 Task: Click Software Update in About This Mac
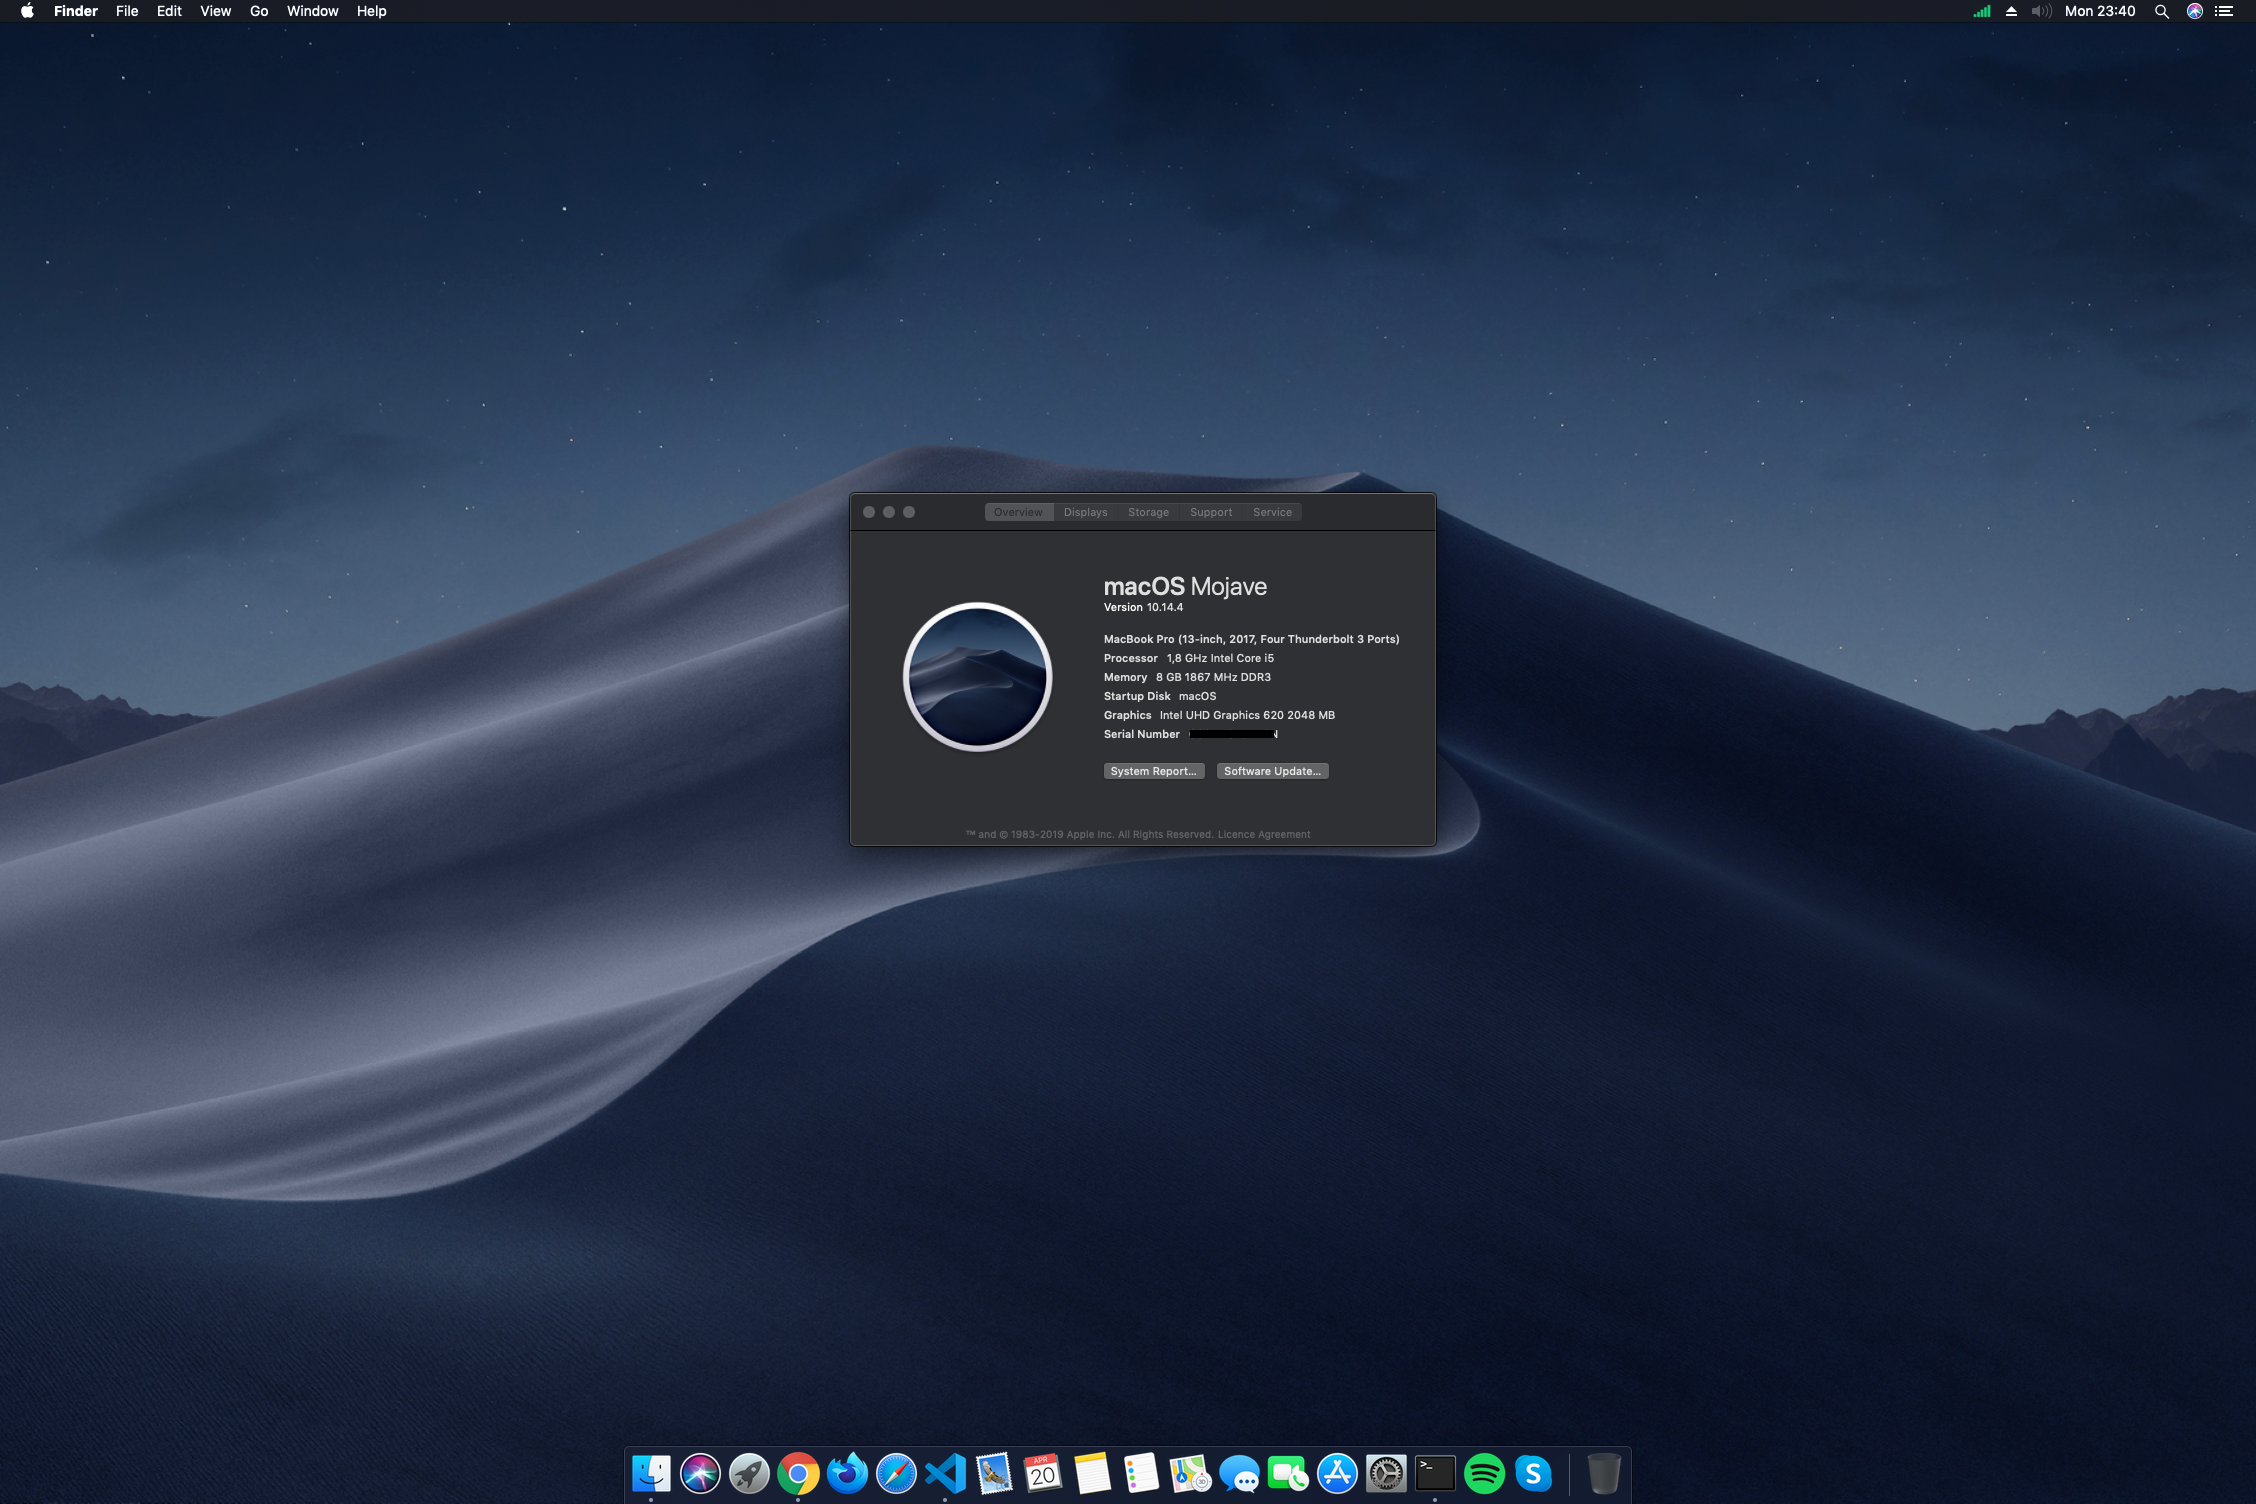click(1272, 770)
